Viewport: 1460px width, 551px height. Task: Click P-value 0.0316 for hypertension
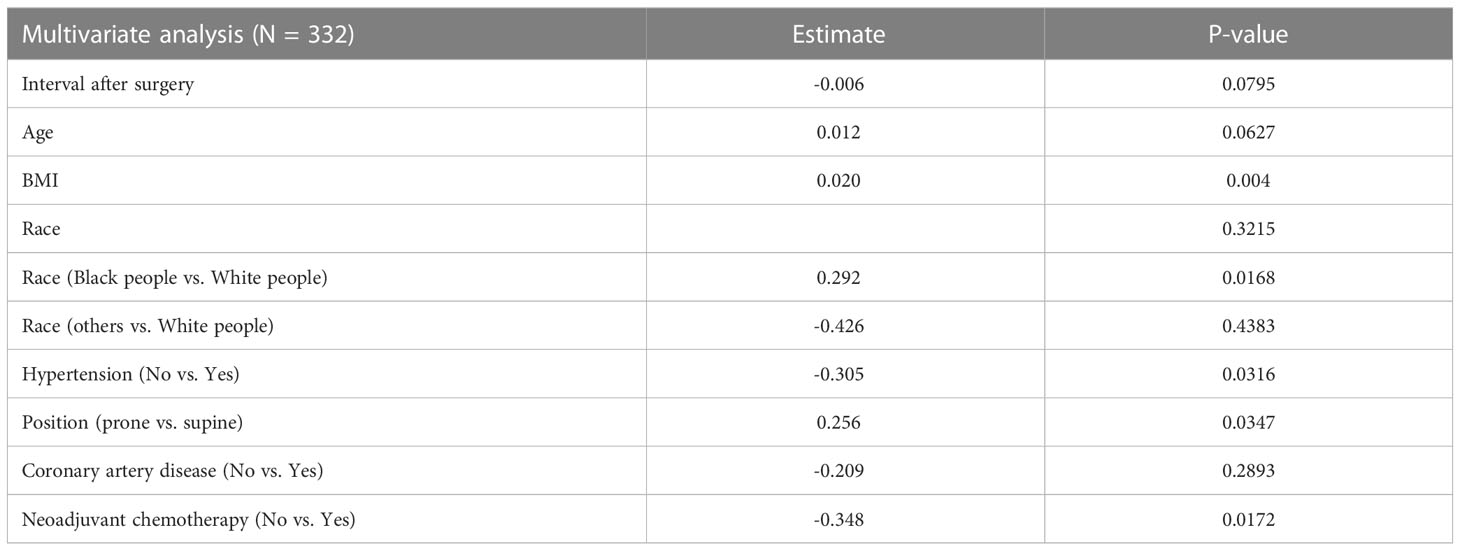click(x=1246, y=374)
